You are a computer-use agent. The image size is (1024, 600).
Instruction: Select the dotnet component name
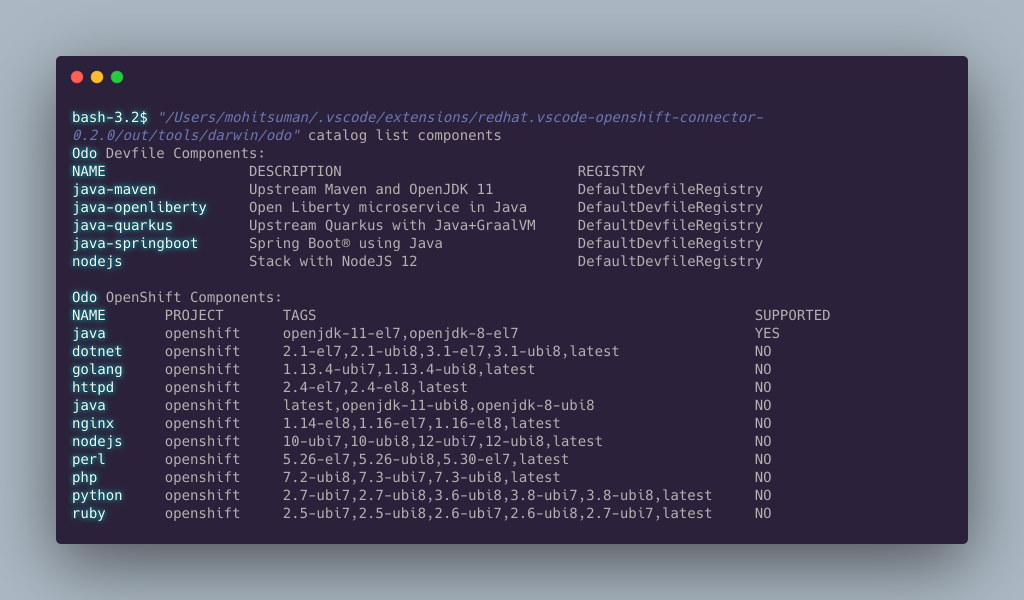pos(97,351)
